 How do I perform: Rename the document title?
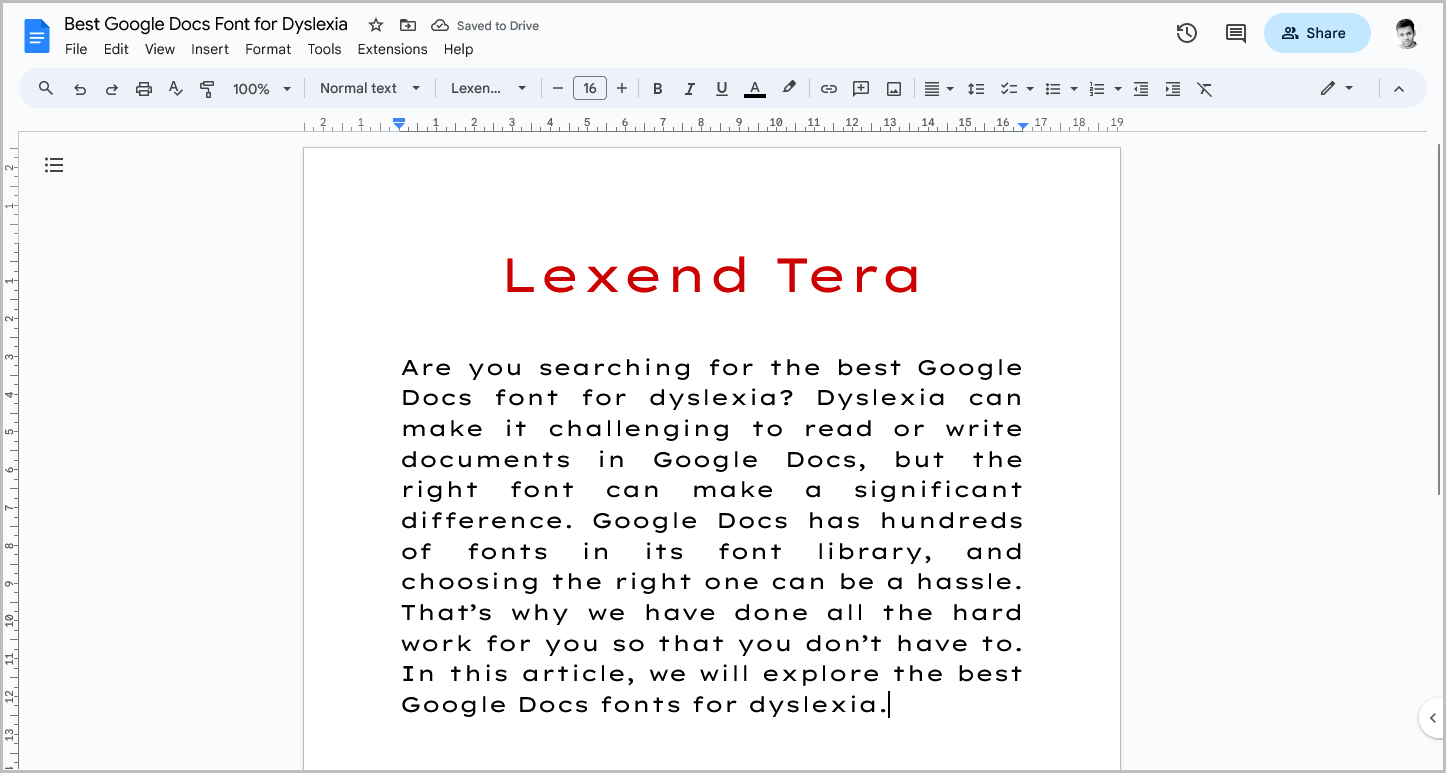tap(206, 24)
